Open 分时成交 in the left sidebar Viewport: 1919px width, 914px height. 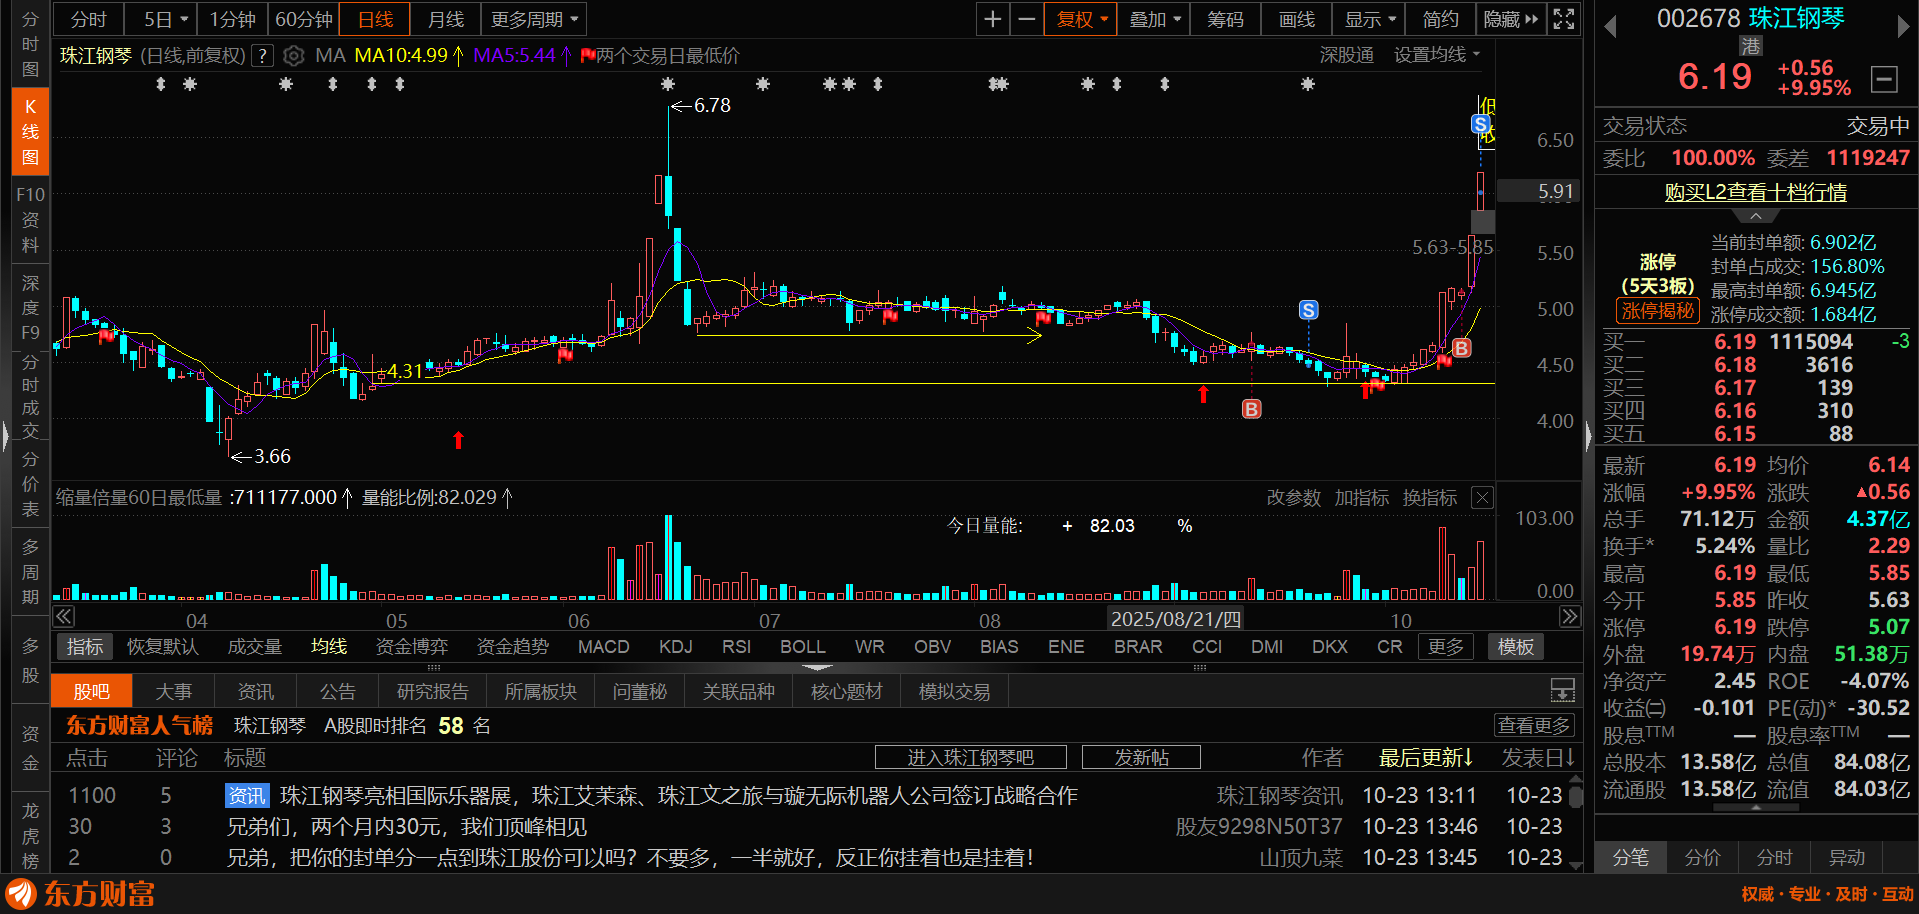coord(30,396)
